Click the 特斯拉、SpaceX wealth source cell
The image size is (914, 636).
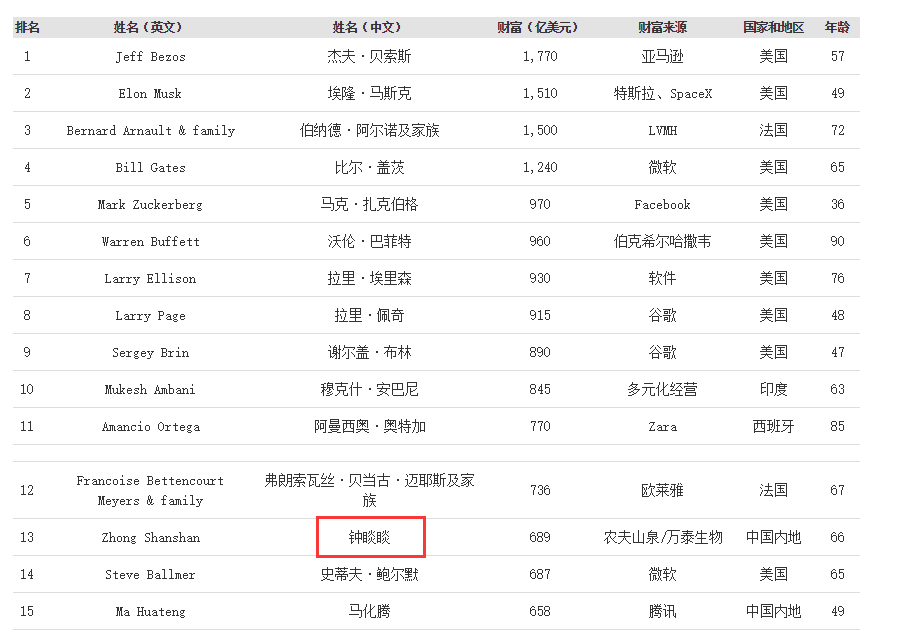tap(662, 94)
